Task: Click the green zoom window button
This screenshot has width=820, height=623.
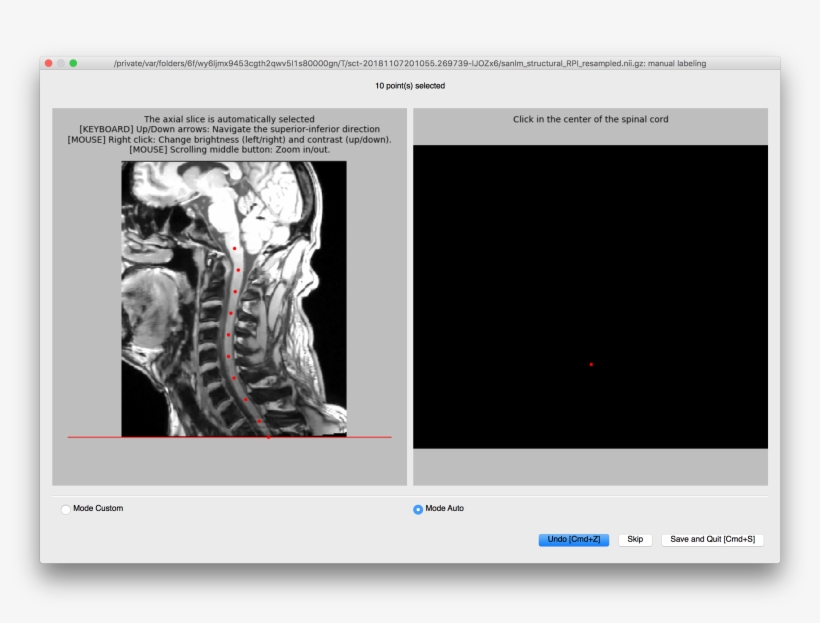Action: [x=73, y=63]
